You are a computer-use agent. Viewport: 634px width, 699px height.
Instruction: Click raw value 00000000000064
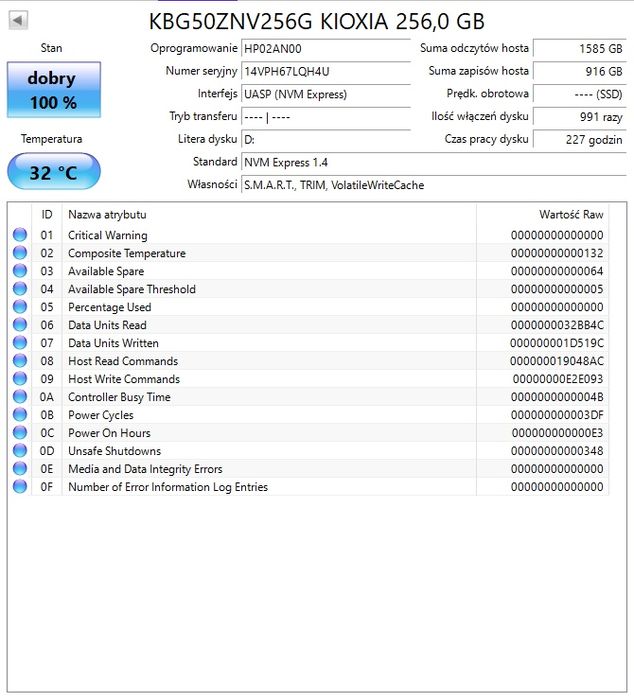point(557,271)
